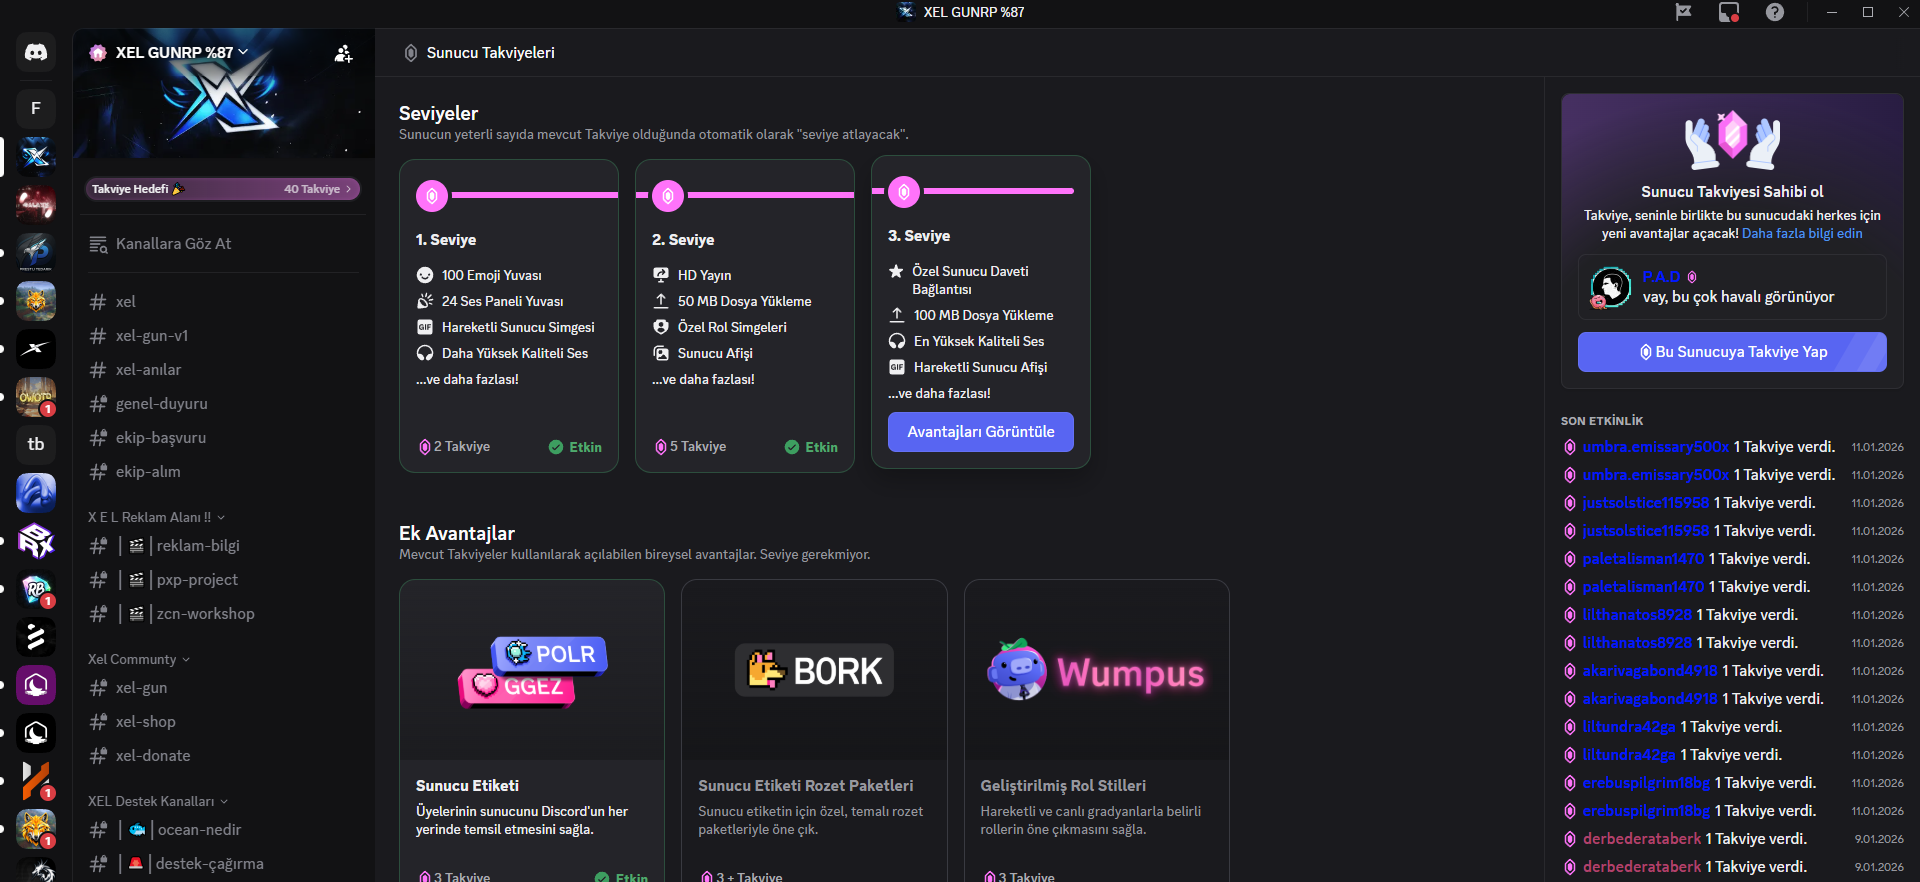This screenshot has width=1920, height=882.
Task: Click the '5 Takviye' requirement label
Action: pyautogui.click(x=690, y=447)
